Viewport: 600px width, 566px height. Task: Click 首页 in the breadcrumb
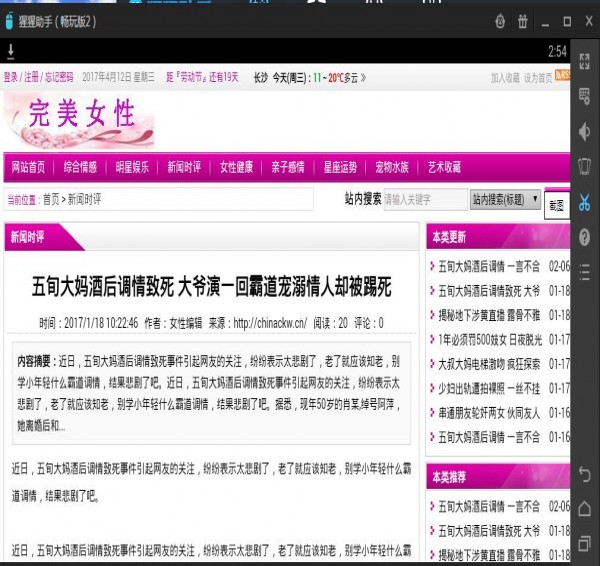[x=51, y=199]
